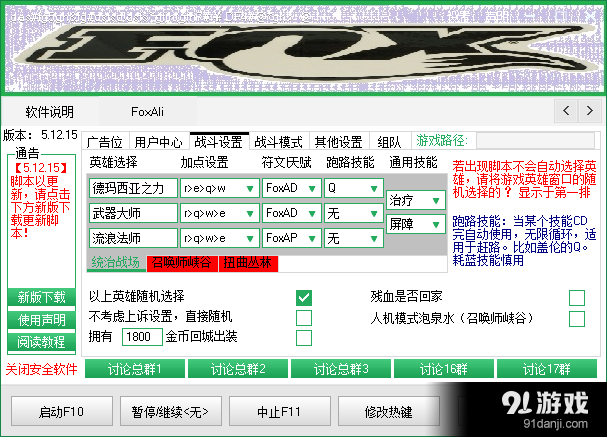Select the 扭曲丛林 map tab

248,263
